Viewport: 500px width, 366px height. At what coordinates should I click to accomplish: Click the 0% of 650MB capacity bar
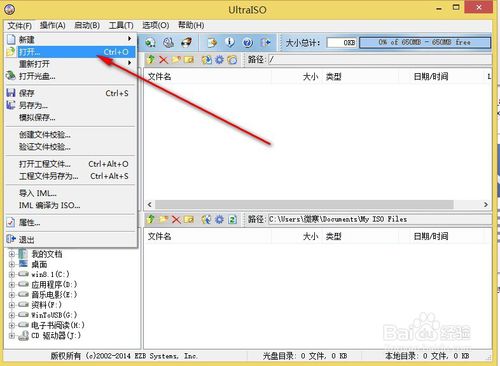click(425, 42)
